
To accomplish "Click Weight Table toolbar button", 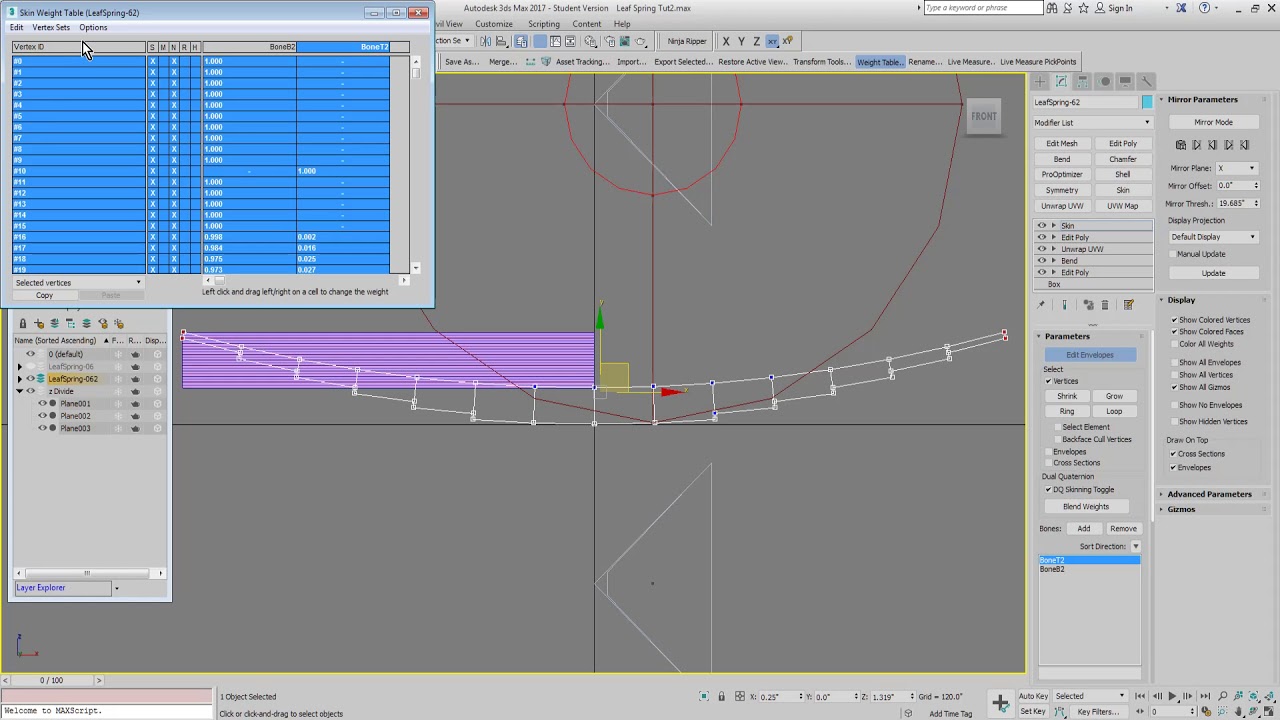I will [x=879, y=62].
